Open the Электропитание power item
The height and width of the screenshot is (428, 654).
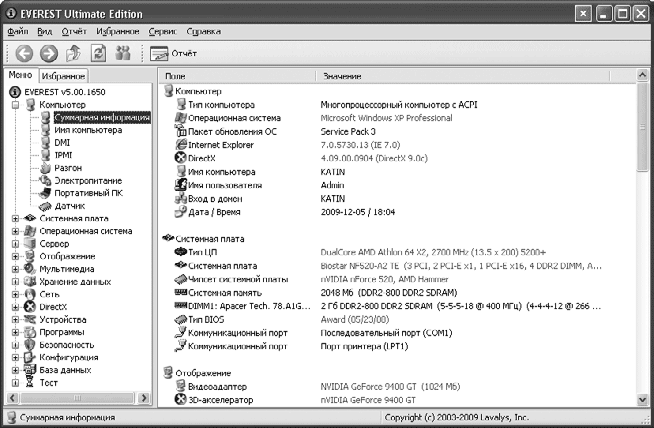click(x=87, y=181)
